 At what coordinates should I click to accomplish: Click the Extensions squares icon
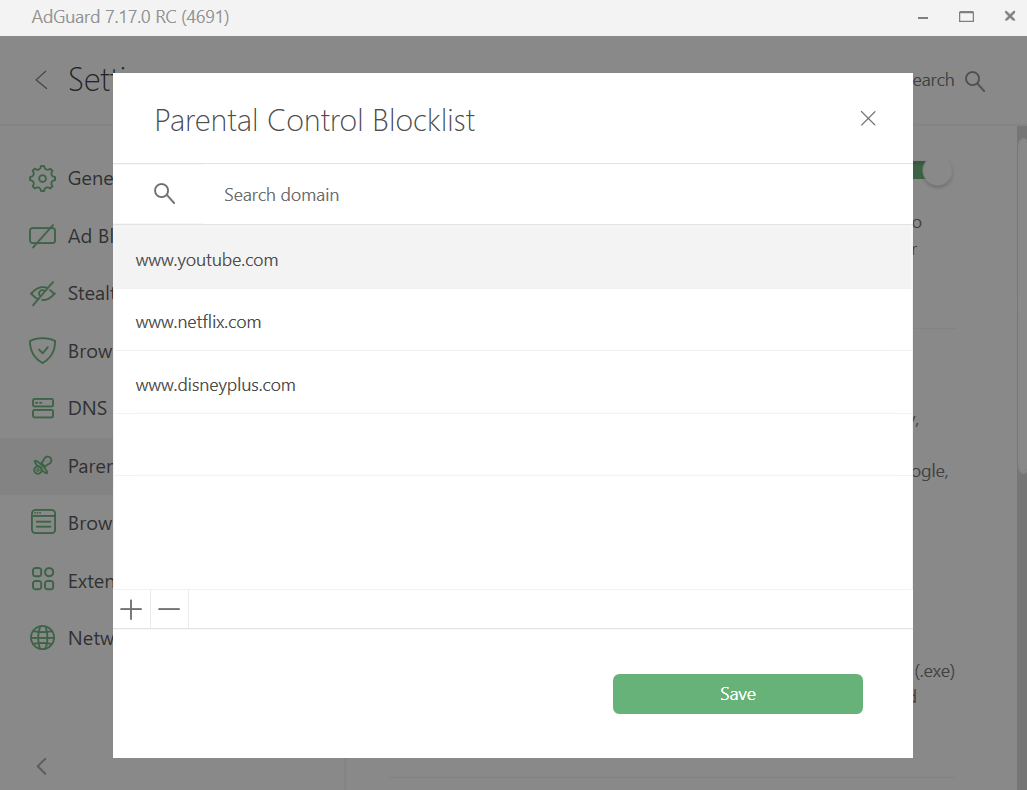(42, 580)
